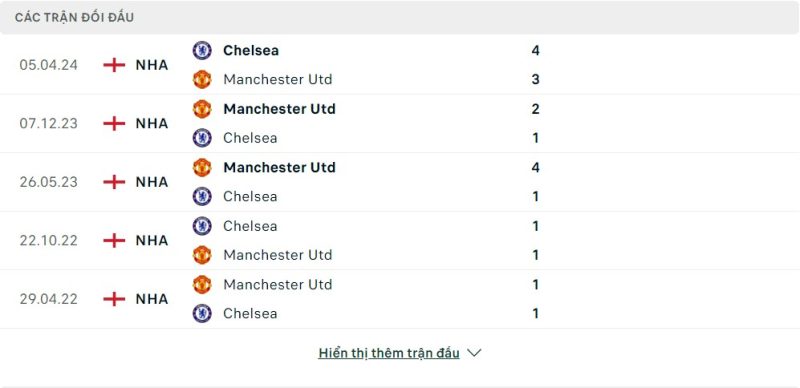The height and width of the screenshot is (388, 800).
Task: Open Manchester Utd name in 22.10.22 match
Action: tap(278, 255)
